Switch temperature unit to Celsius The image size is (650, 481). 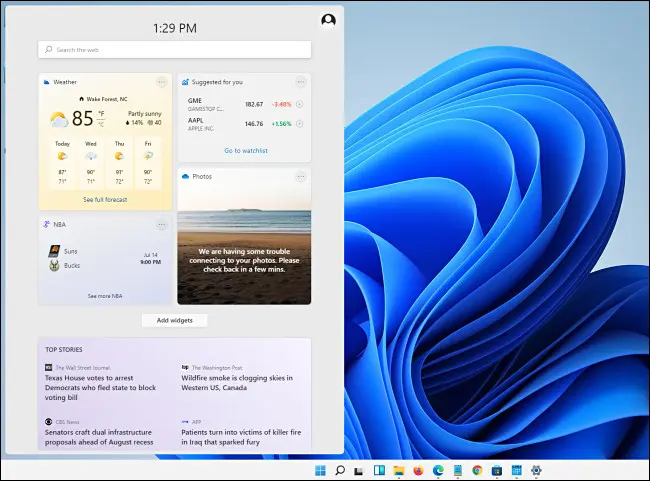pyautogui.click(x=103, y=125)
